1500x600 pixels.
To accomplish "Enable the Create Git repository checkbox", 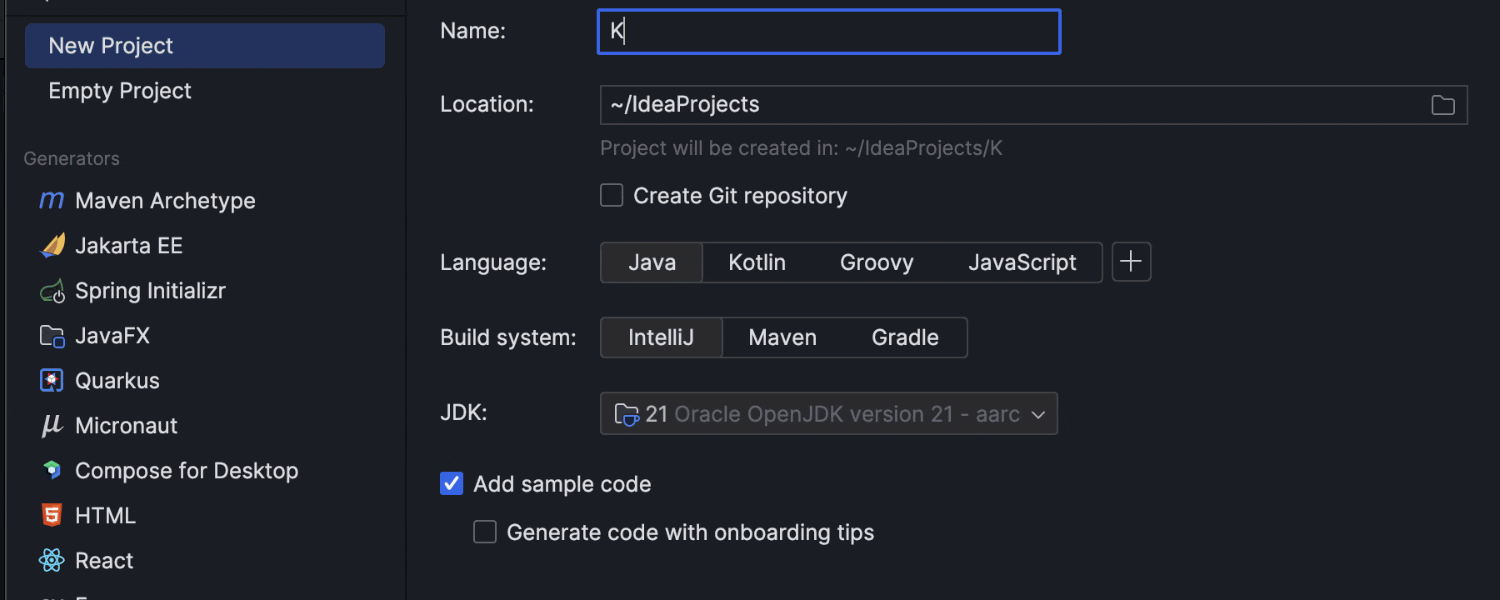I will click(611, 195).
